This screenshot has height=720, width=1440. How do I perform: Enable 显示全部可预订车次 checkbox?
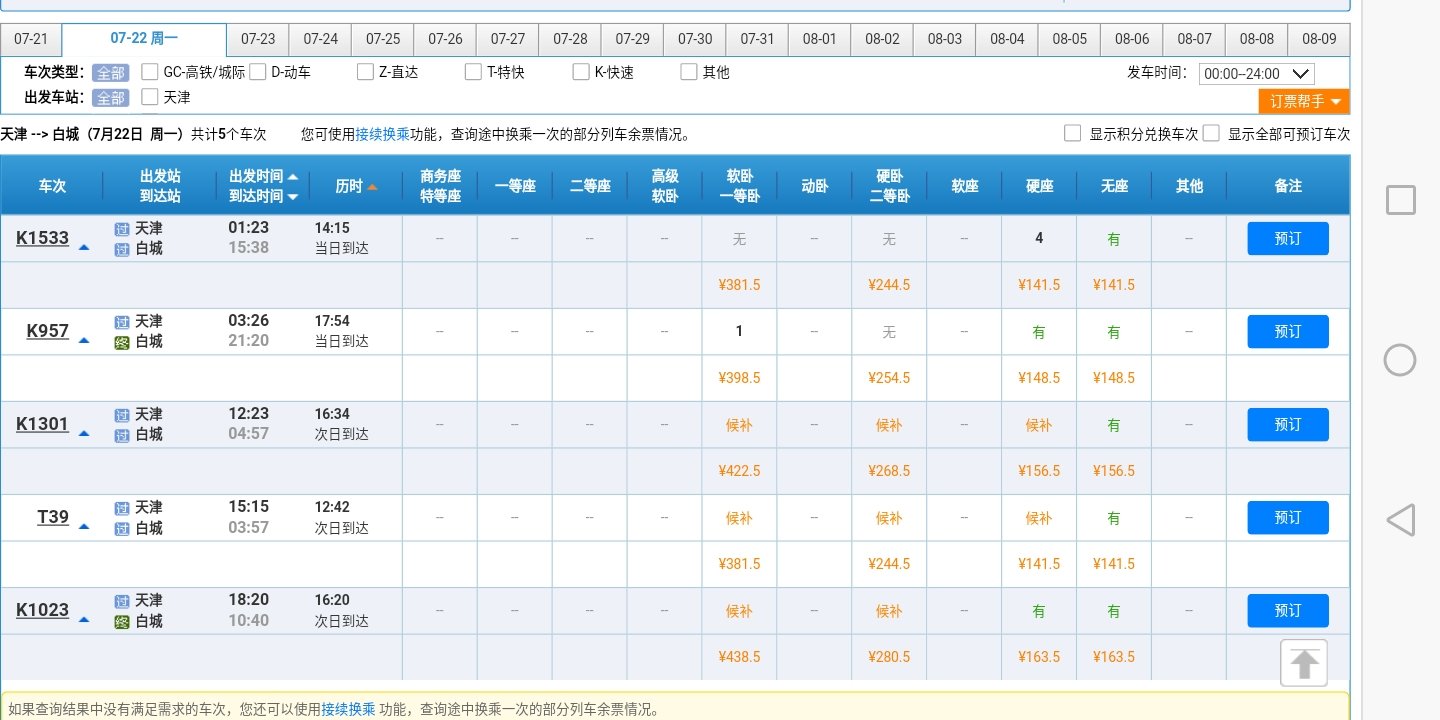(1211, 133)
